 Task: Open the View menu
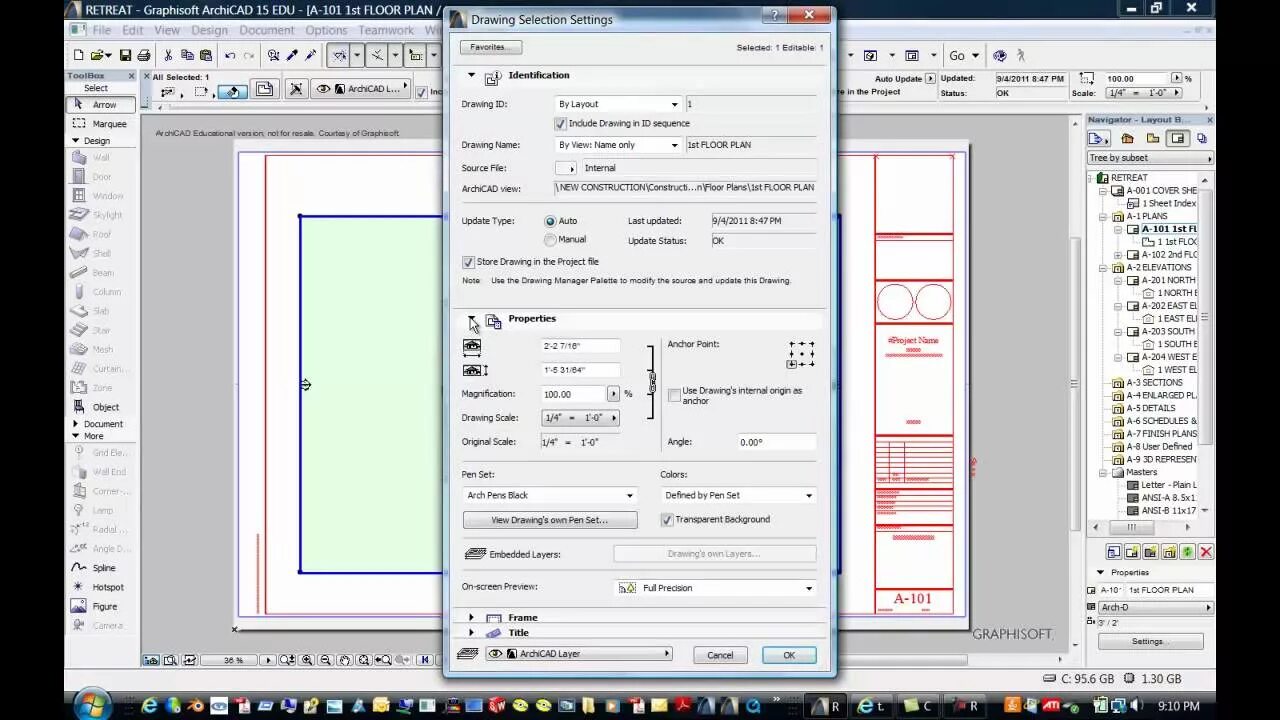click(x=167, y=30)
